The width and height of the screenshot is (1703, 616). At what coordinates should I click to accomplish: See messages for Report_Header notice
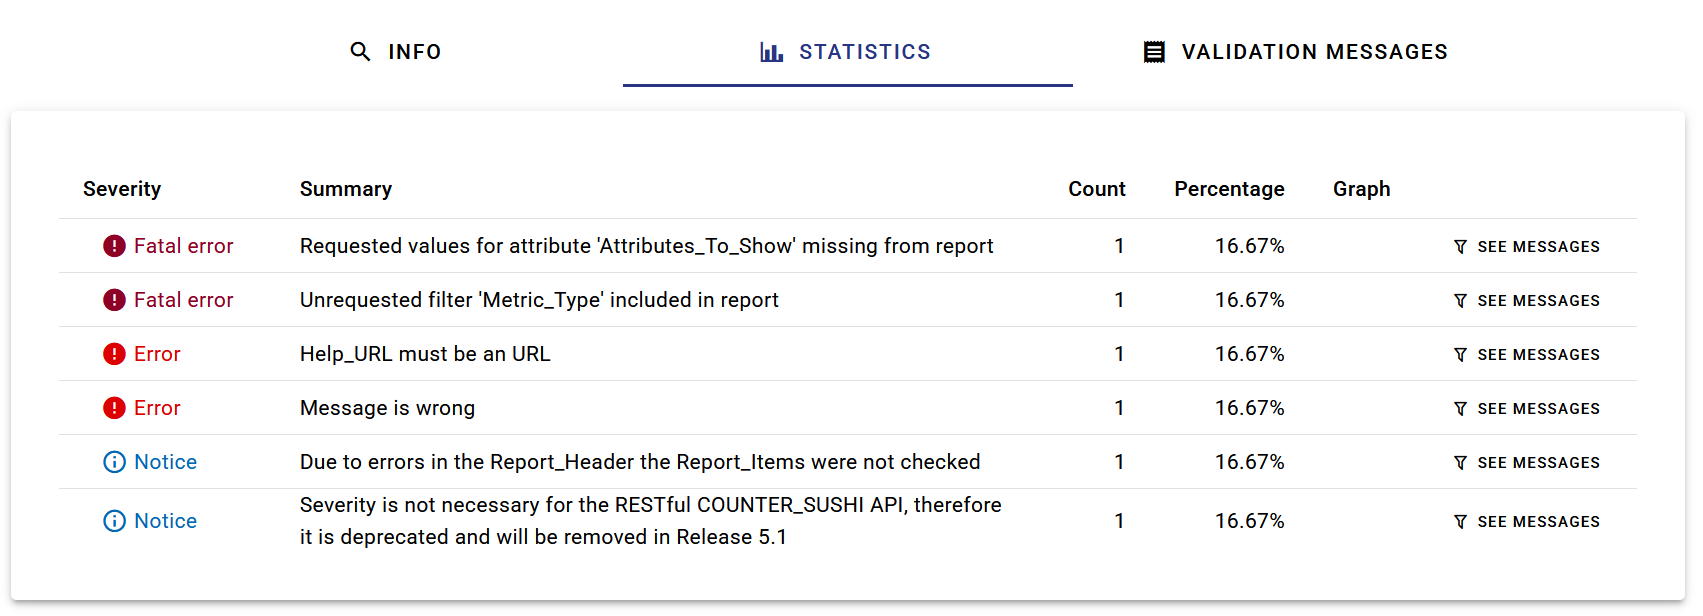click(x=1527, y=463)
